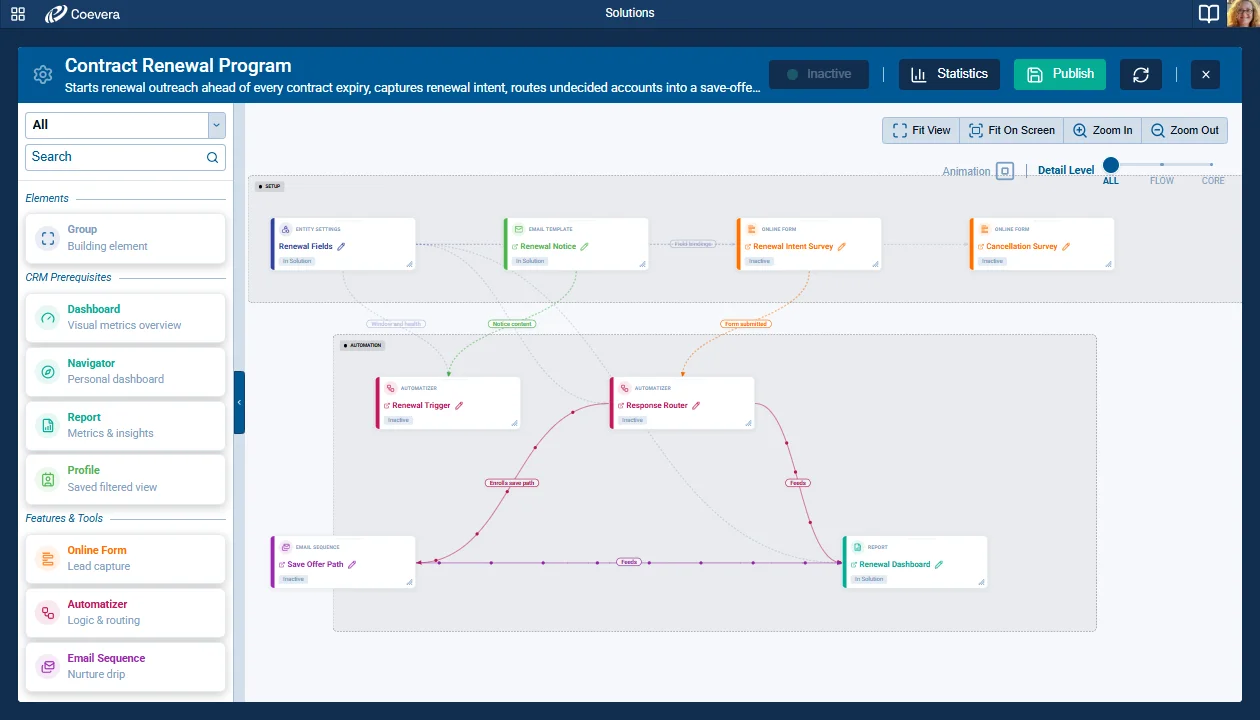Click Fit View button
This screenshot has width=1260, height=720.
tap(921, 130)
